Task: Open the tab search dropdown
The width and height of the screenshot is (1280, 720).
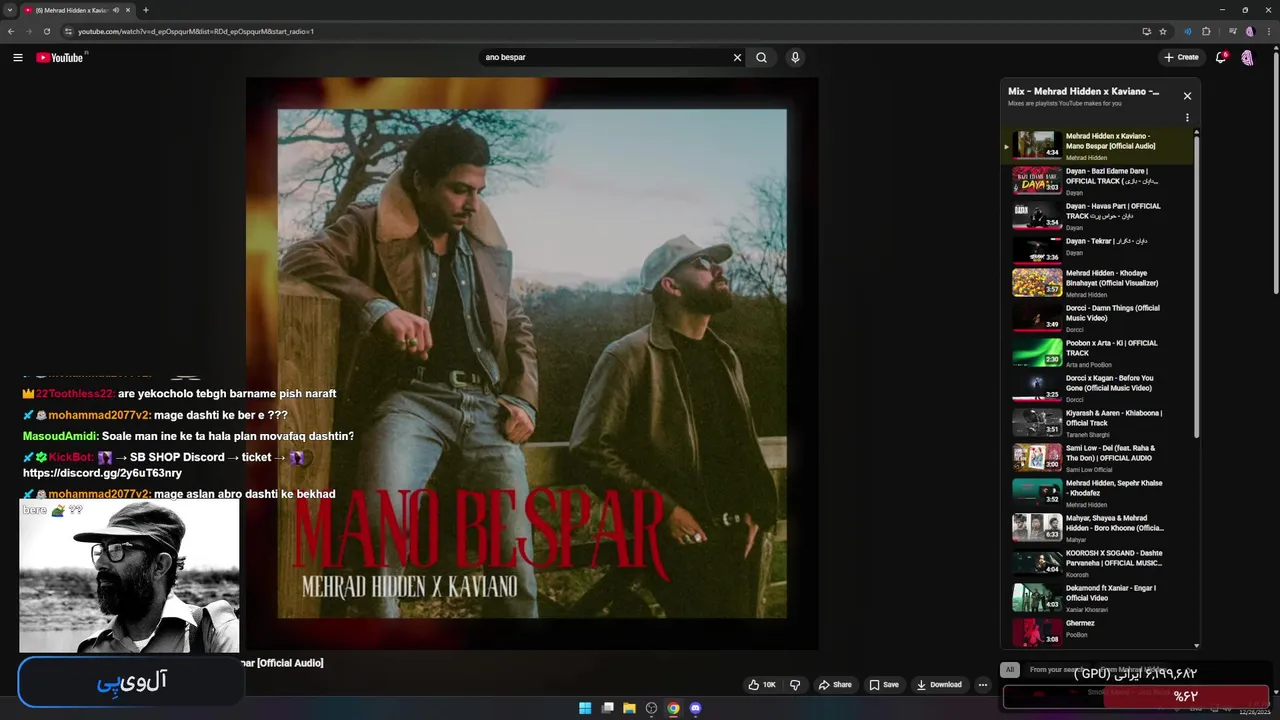Action: click(9, 10)
